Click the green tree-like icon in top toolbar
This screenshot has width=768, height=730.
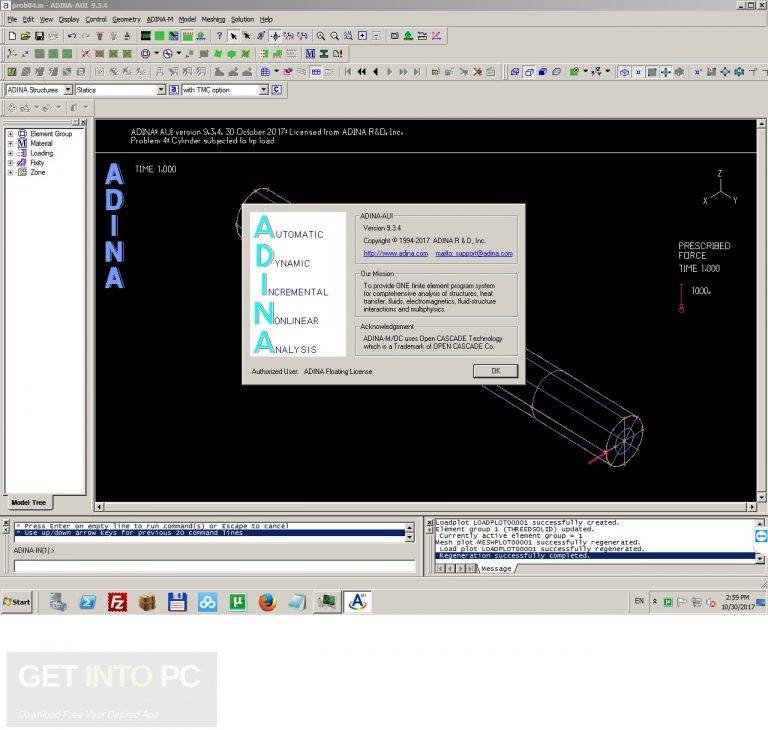(408, 36)
